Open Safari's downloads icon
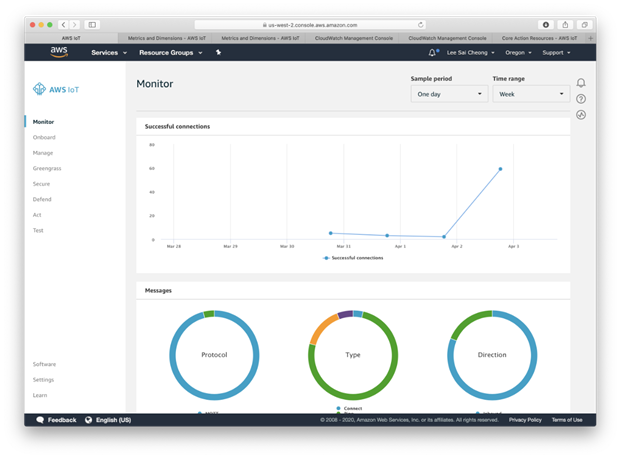620x458 pixels. coord(546,25)
